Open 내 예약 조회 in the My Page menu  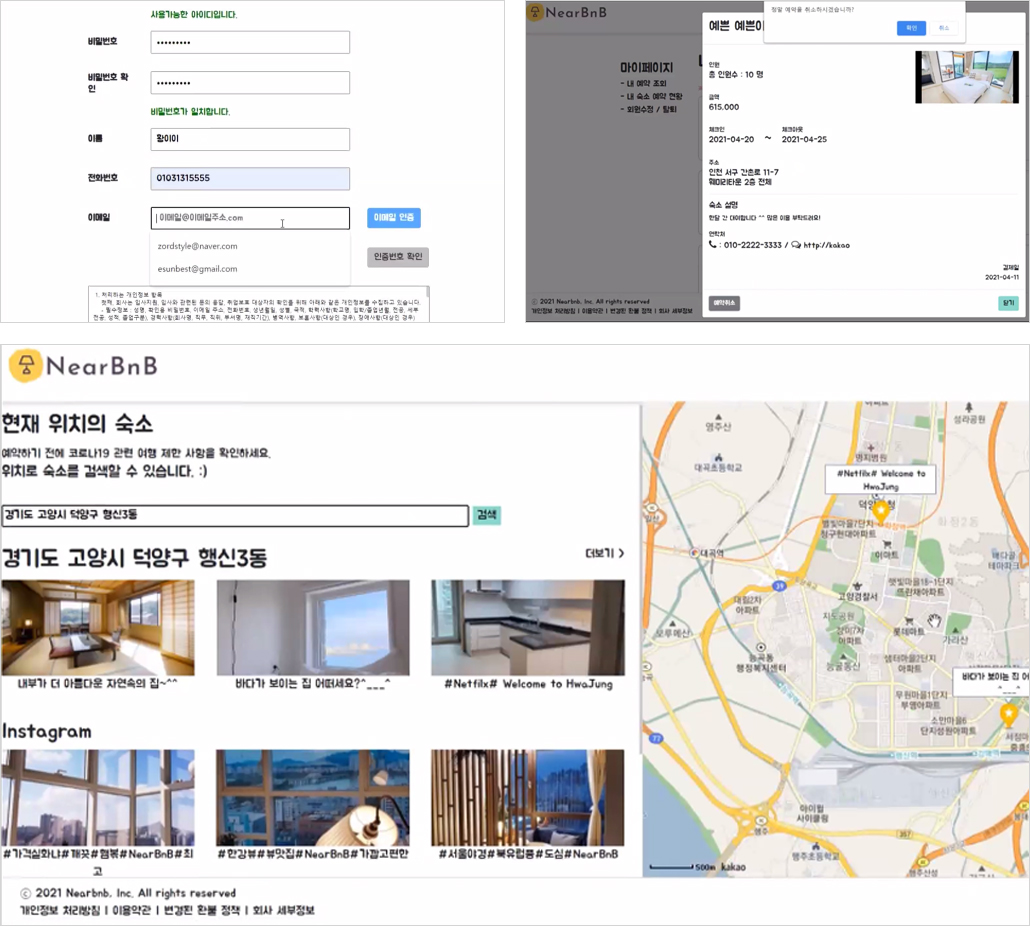pyautogui.click(x=643, y=83)
